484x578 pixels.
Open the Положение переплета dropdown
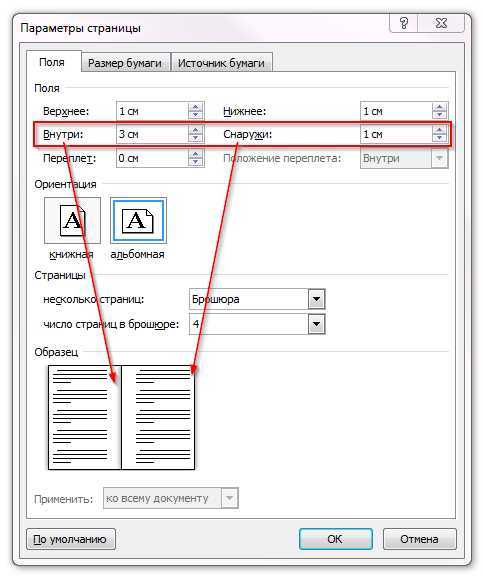[x=439, y=158]
